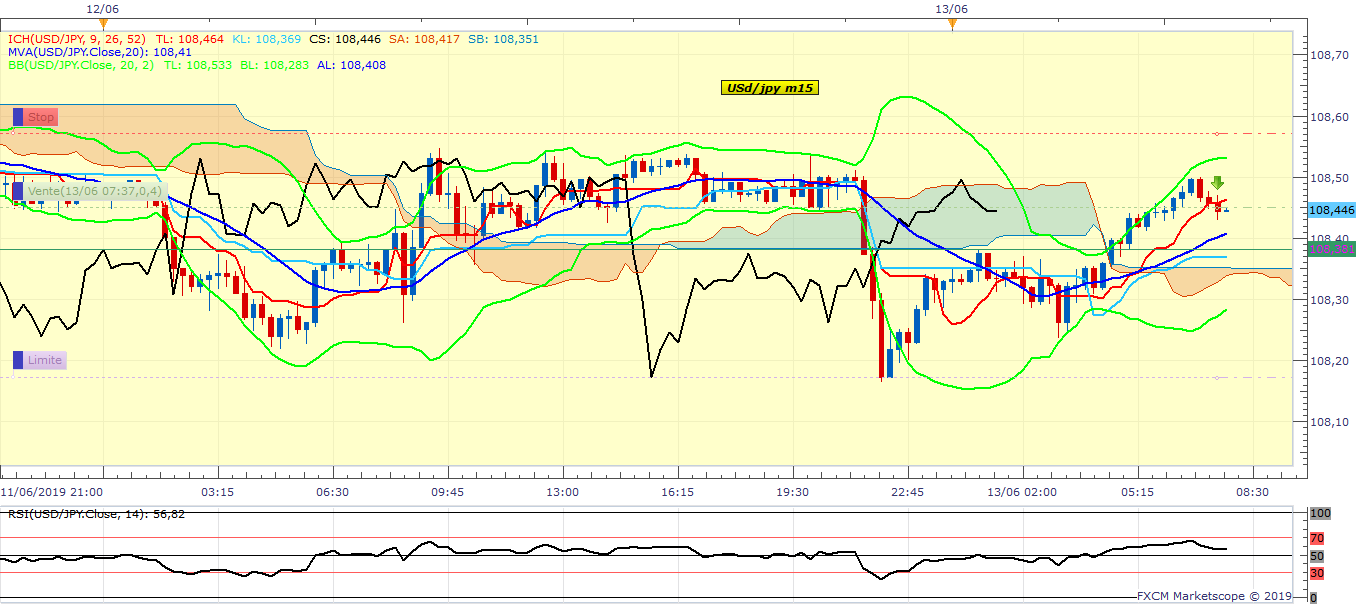This screenshot has width=1365, height=604.
Task: Click the red Stop order label
Action: coord(41,117)
